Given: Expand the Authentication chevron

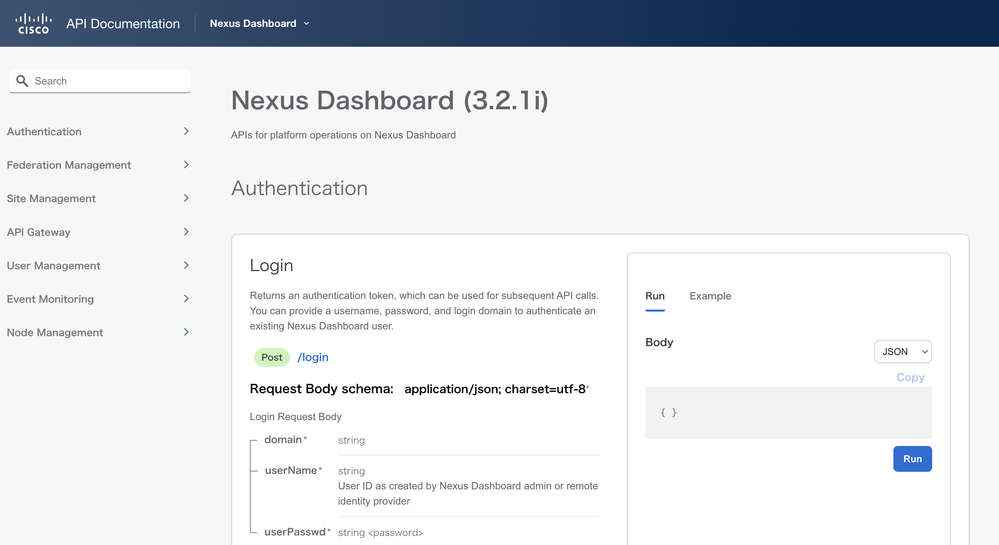Looking at the screenshot, I should point(186,131).
